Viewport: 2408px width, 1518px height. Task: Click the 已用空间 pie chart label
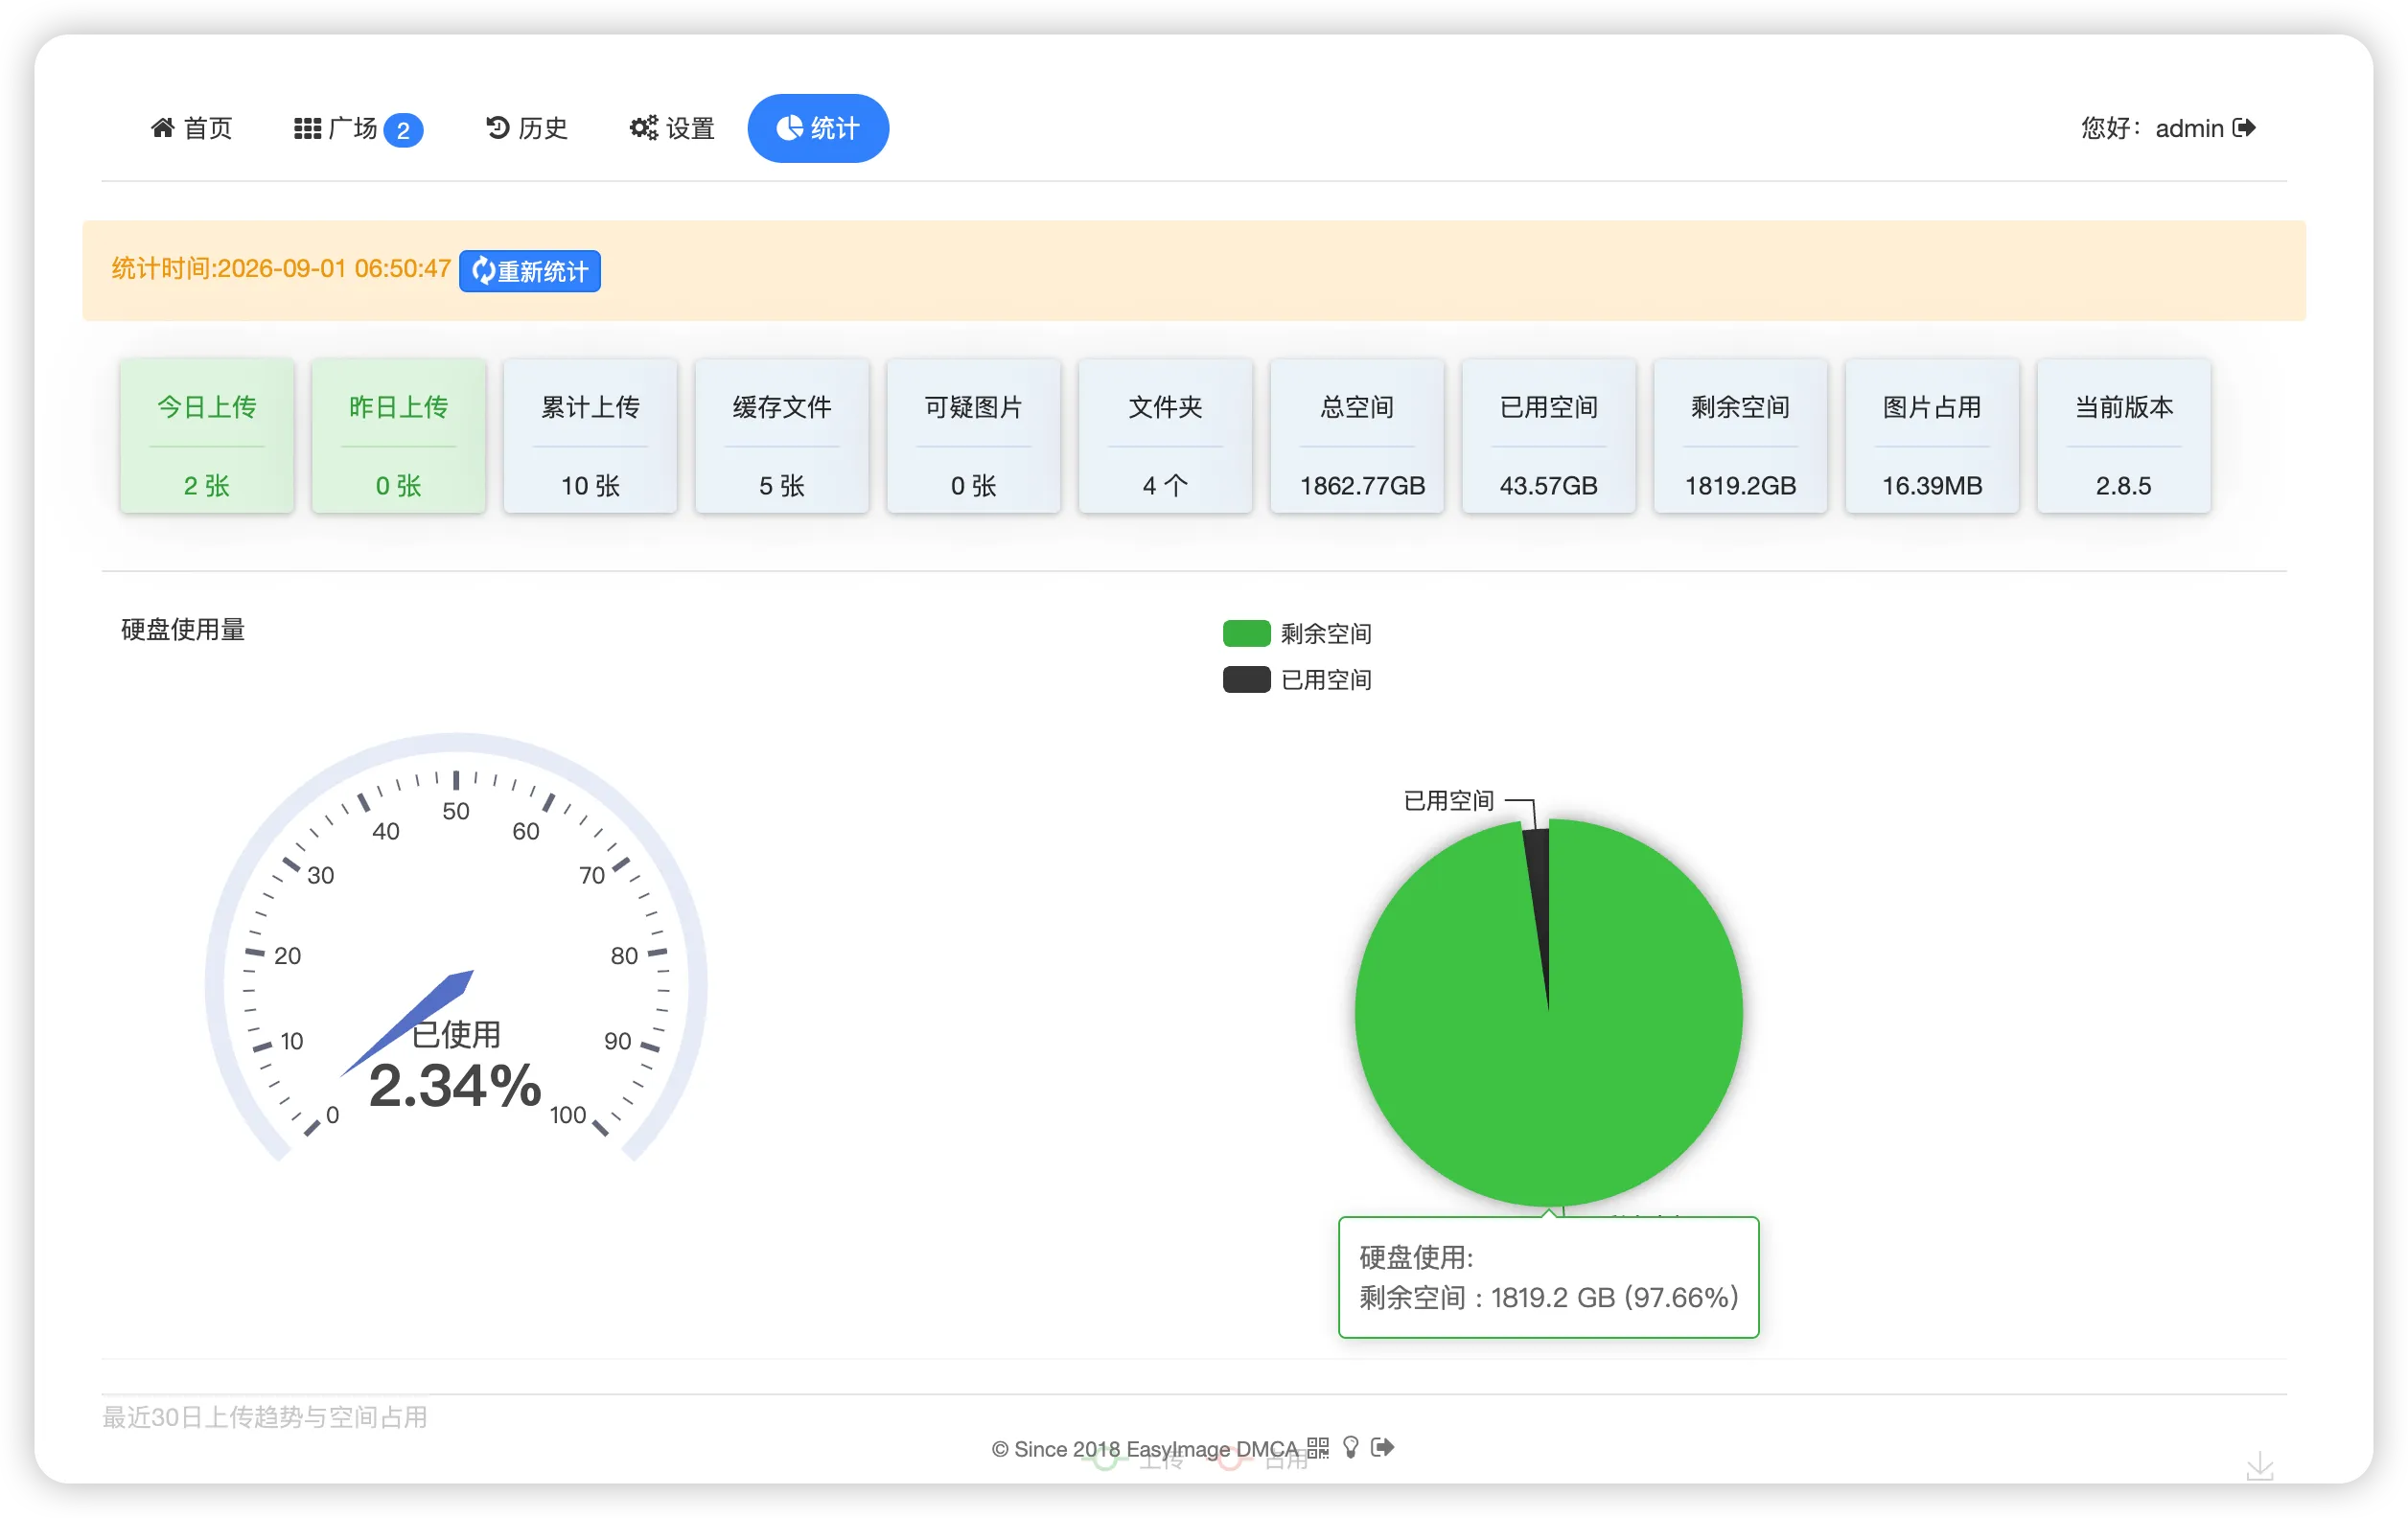(x=1448, y=801)
